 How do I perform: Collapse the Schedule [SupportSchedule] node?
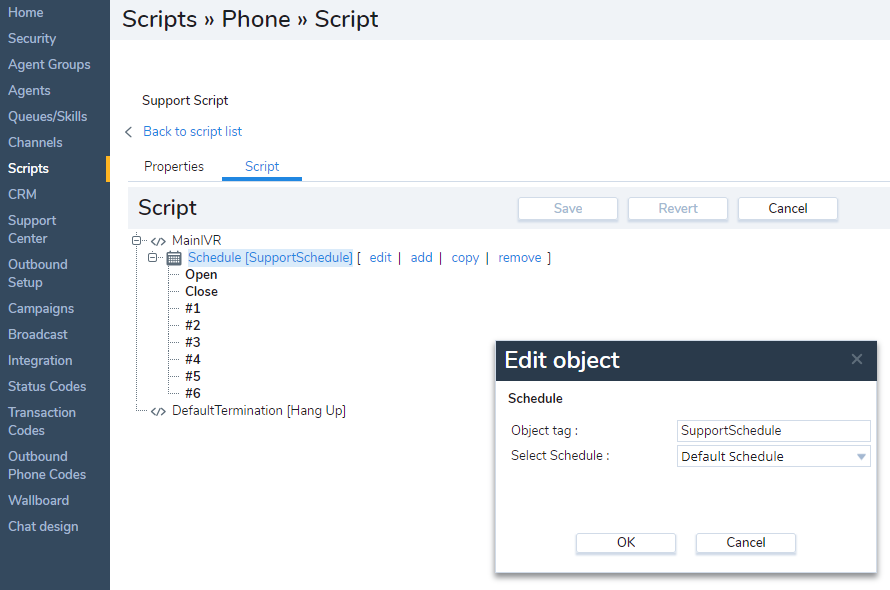pos(152,257)
